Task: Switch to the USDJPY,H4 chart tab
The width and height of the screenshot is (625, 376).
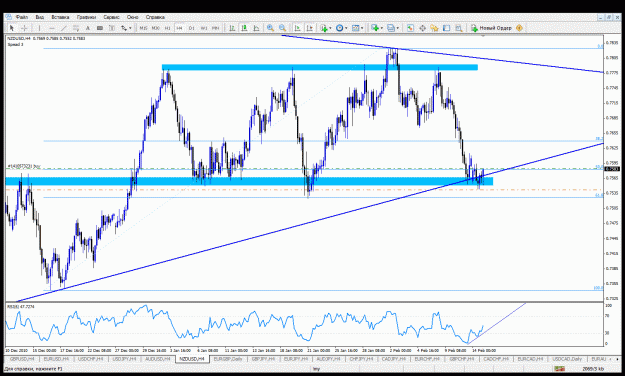Action: [x=124, y=359]
